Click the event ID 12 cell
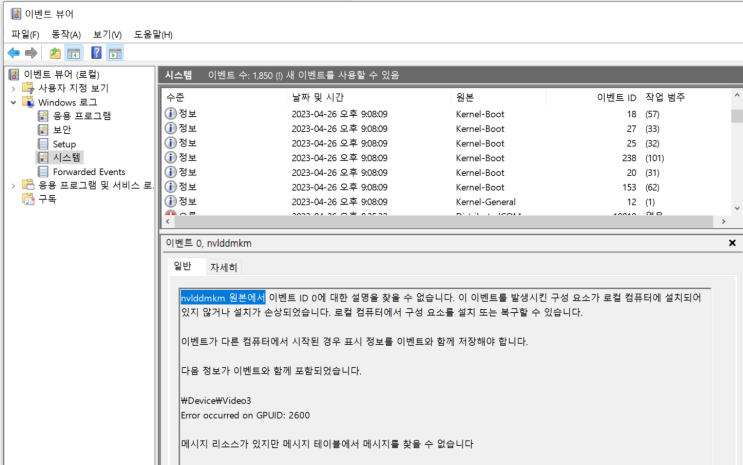The width and height of the screenshot is (743, 465). [632, 202]
